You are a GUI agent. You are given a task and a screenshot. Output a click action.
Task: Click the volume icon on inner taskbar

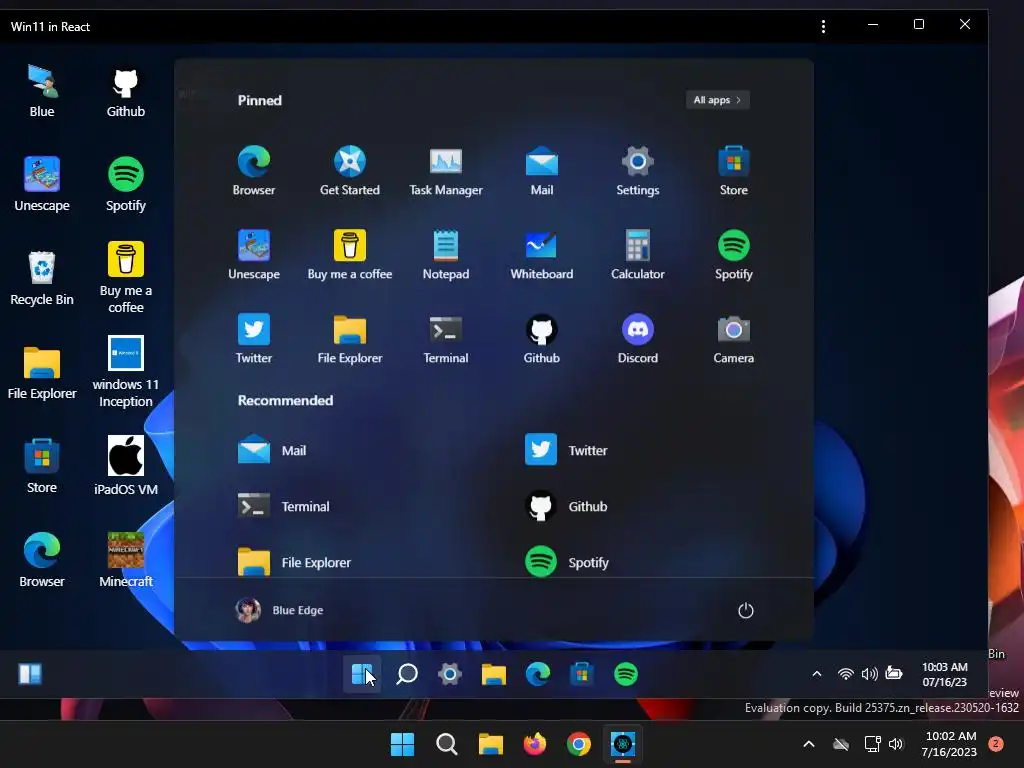869,674
